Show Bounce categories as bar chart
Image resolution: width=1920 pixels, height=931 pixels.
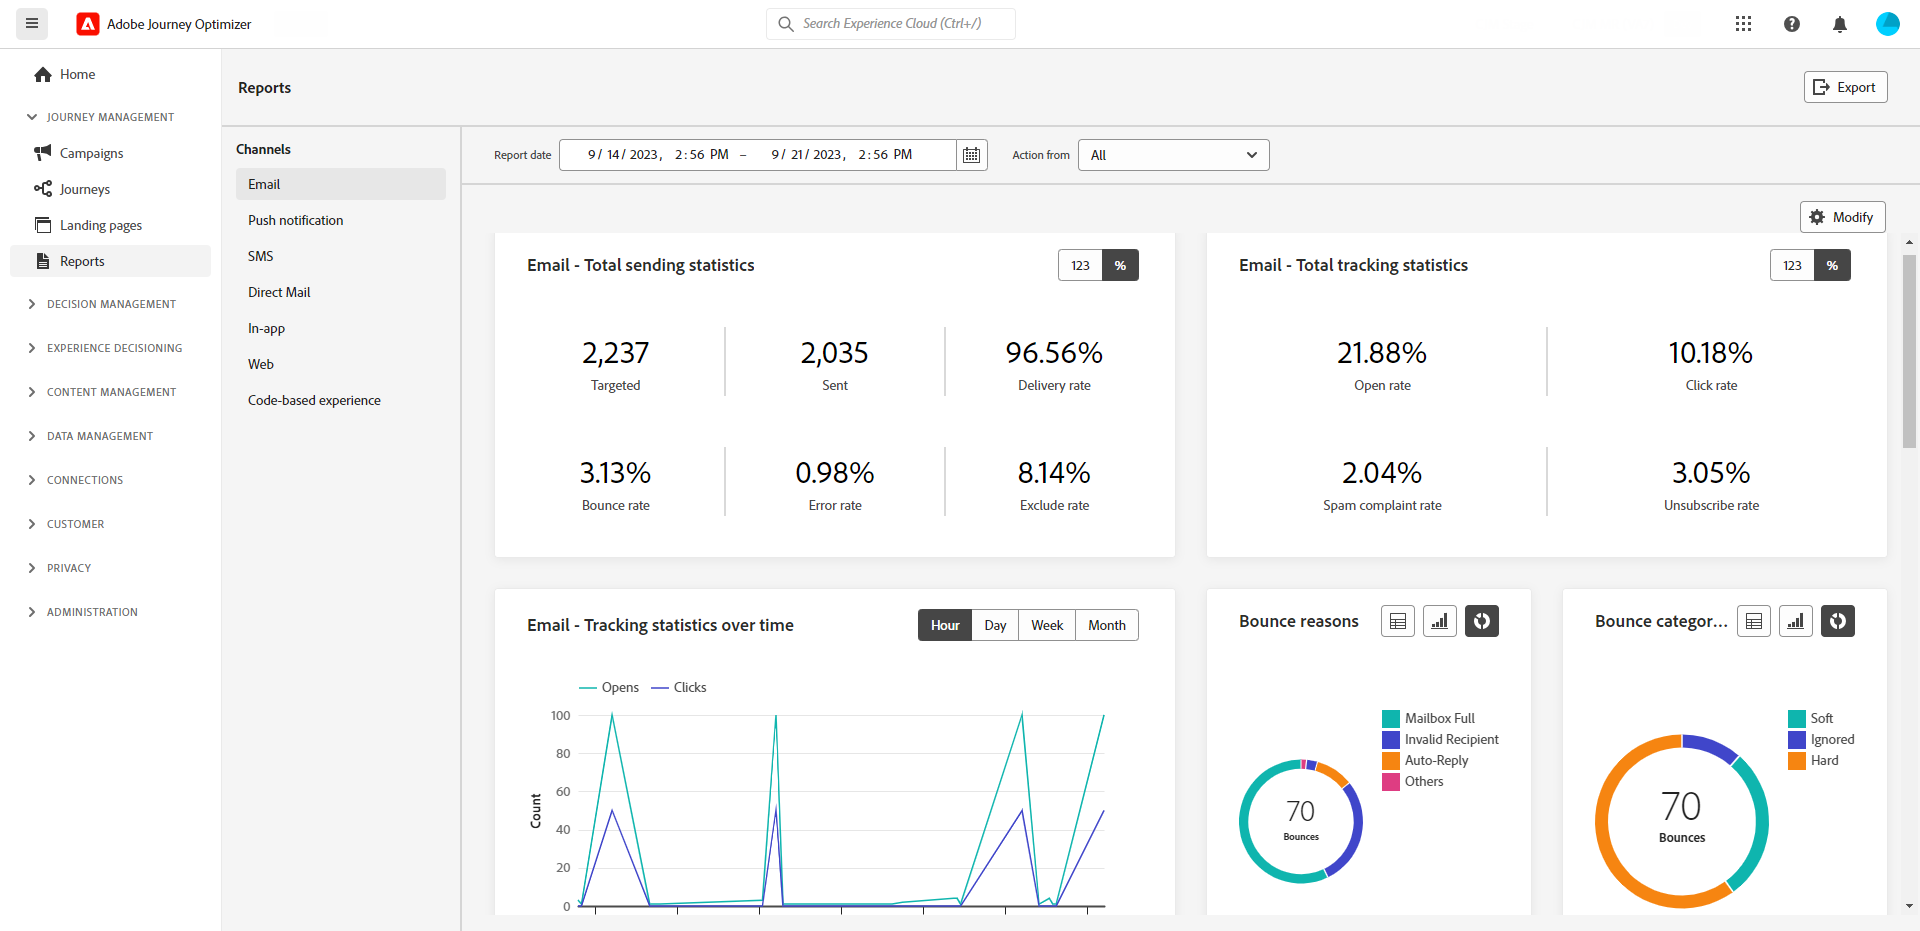tap(1796, 621)
